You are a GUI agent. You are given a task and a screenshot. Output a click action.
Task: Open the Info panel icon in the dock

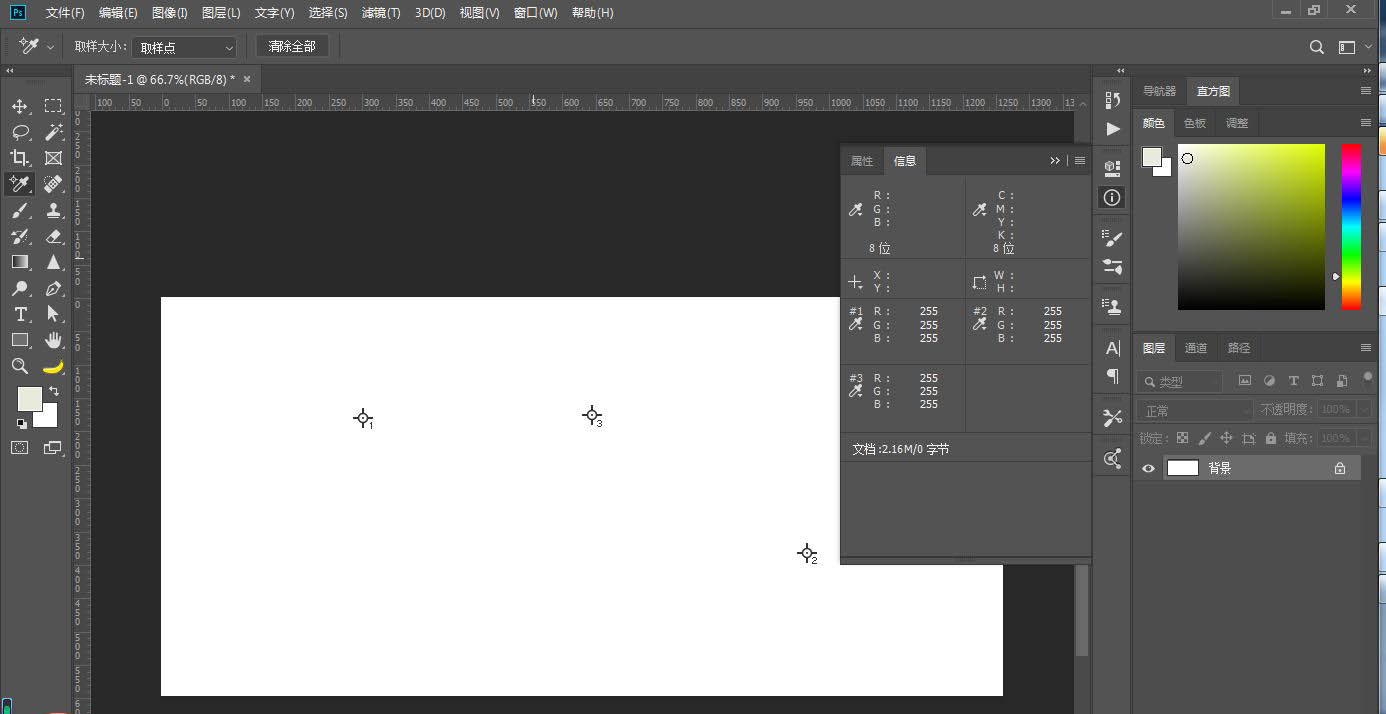coord(1113,197)
